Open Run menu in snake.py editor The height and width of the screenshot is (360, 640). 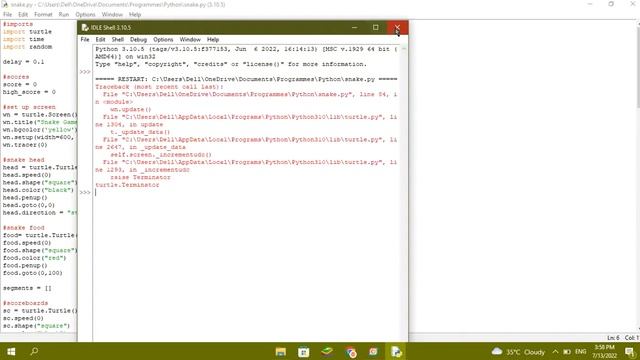[64, 14]
